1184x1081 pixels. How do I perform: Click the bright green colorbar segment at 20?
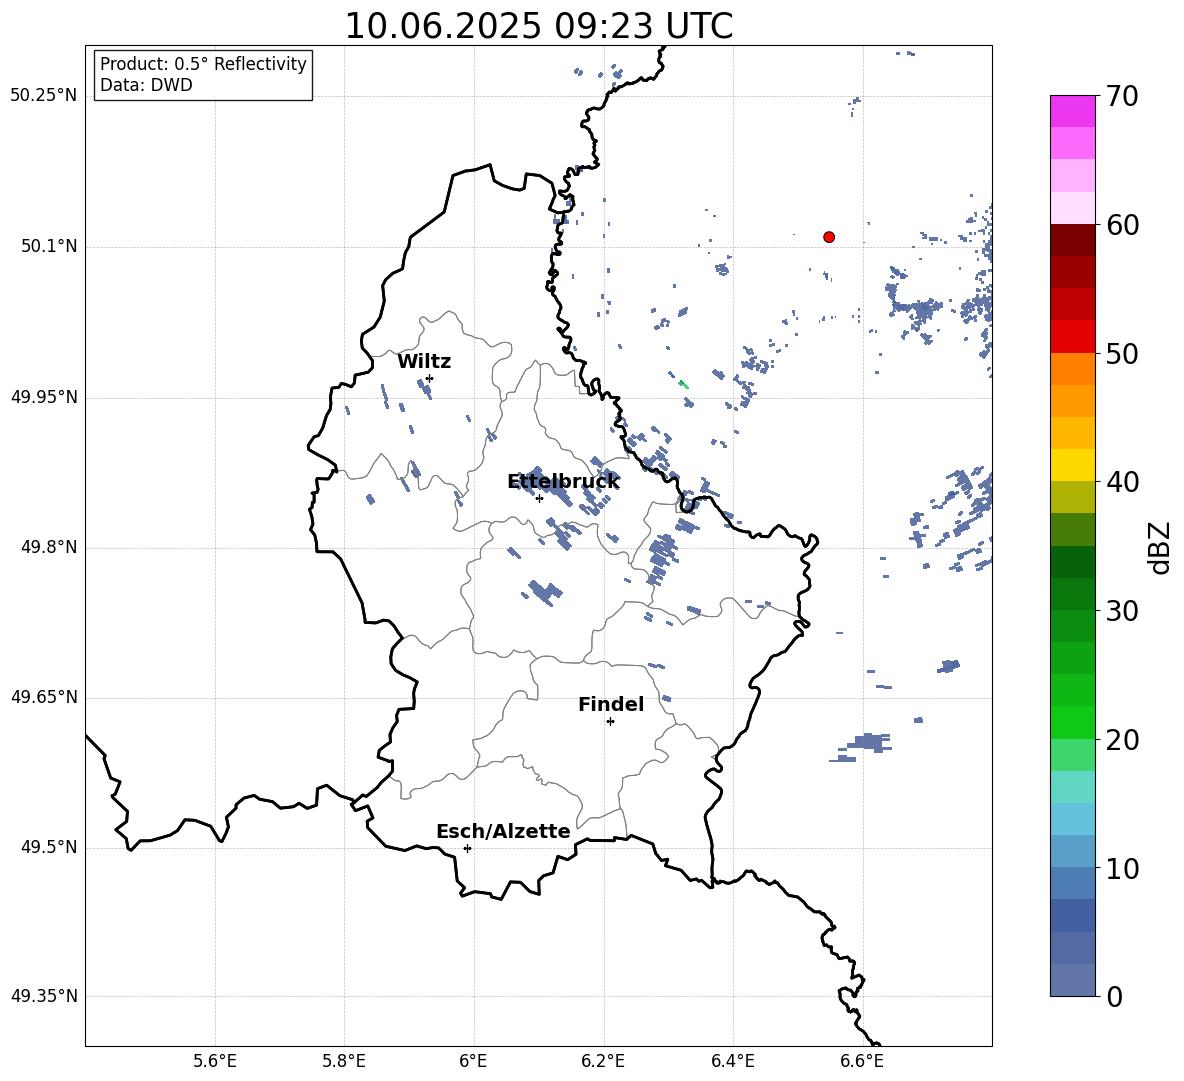[1072, 722]
